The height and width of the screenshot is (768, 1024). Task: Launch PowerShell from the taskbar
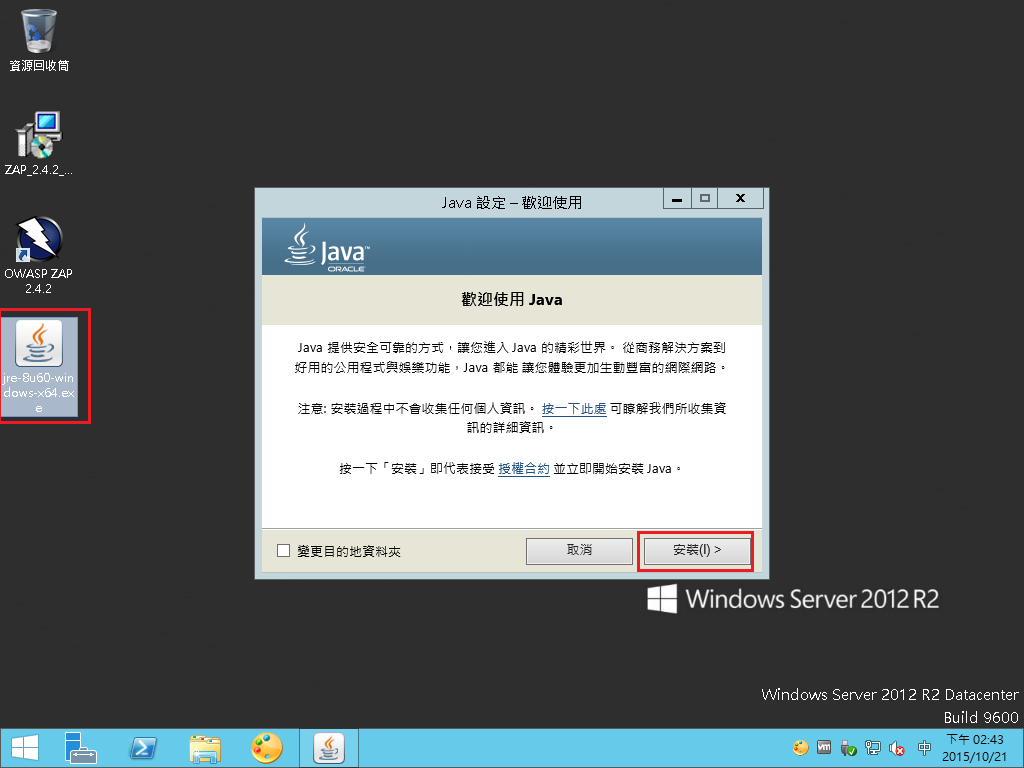coord(143,748)
